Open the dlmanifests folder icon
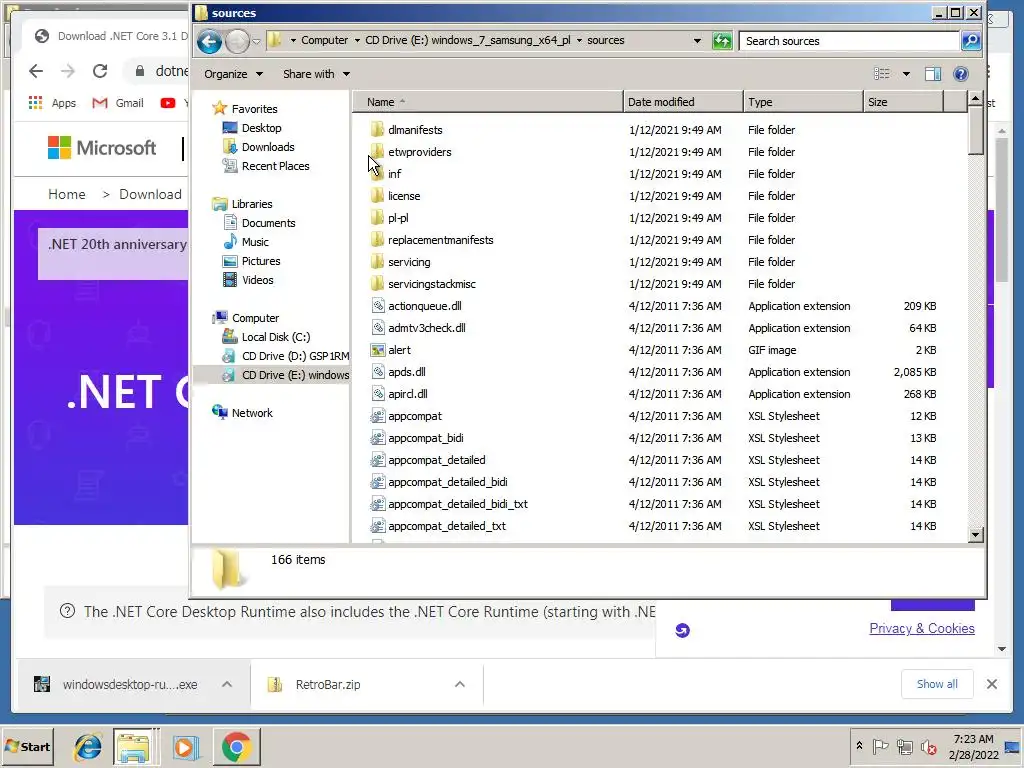The image size is (1024, 768). tap(377, 129)
